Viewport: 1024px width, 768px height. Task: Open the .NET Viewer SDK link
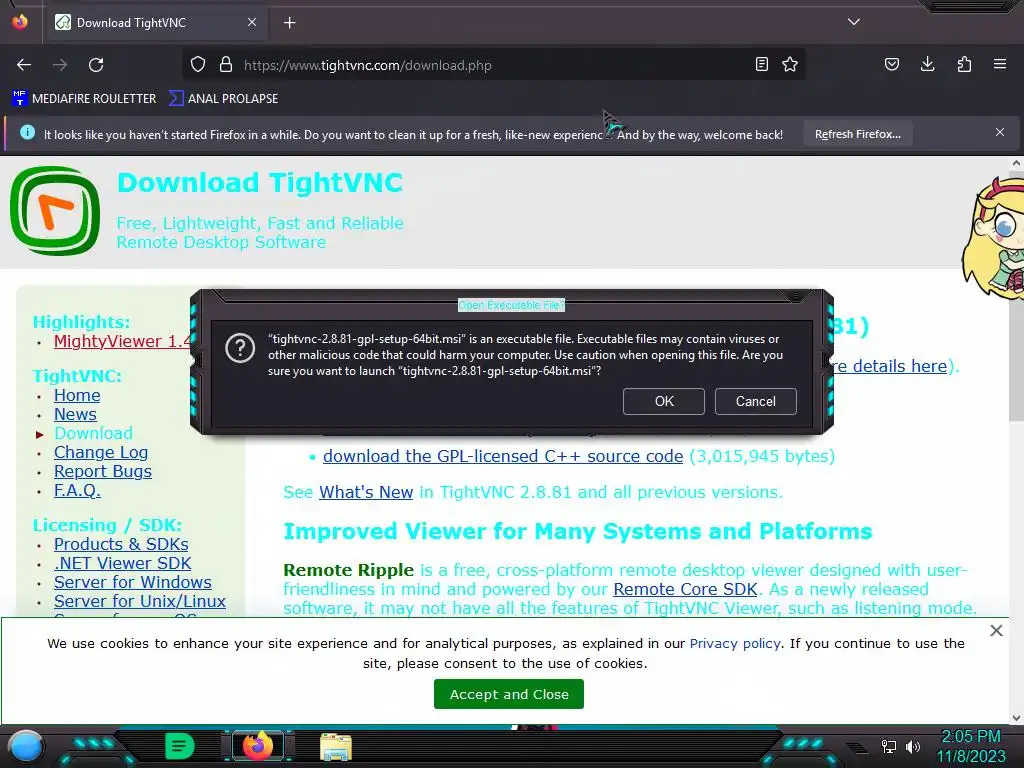(122, 563)
